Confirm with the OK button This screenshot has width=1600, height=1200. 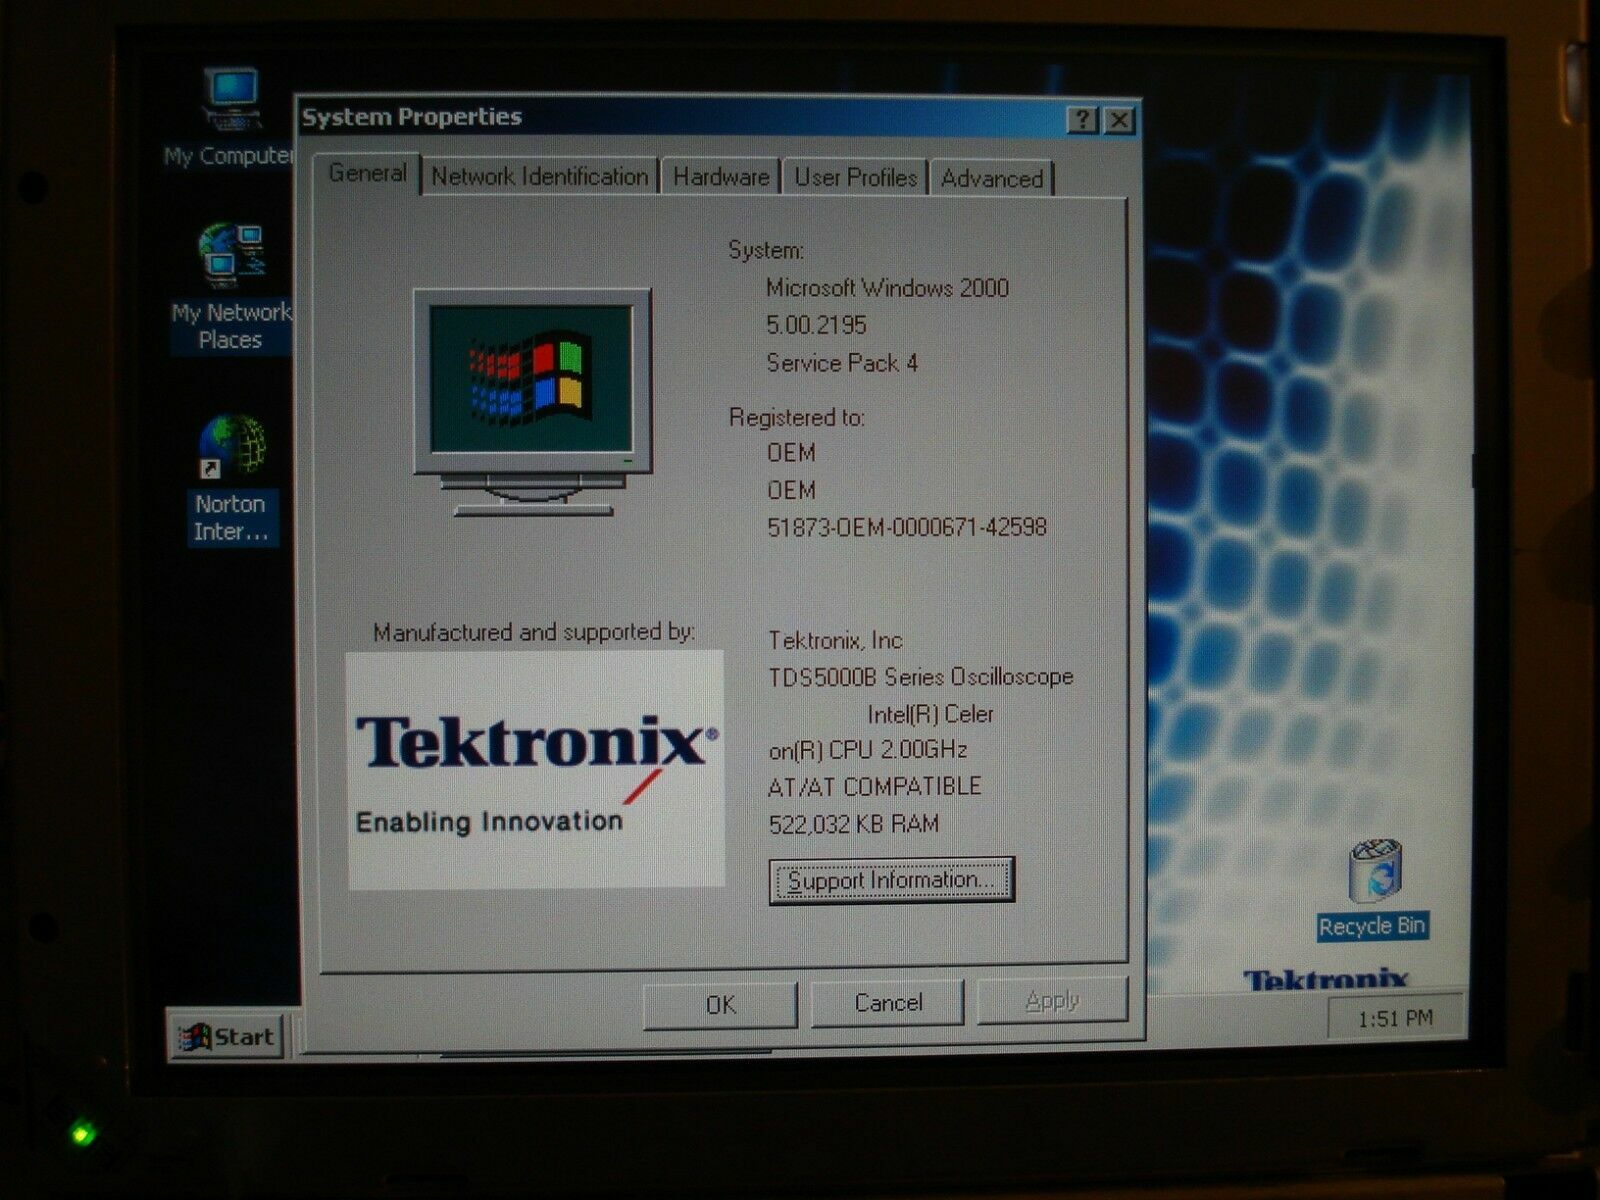click(720, 1004)
